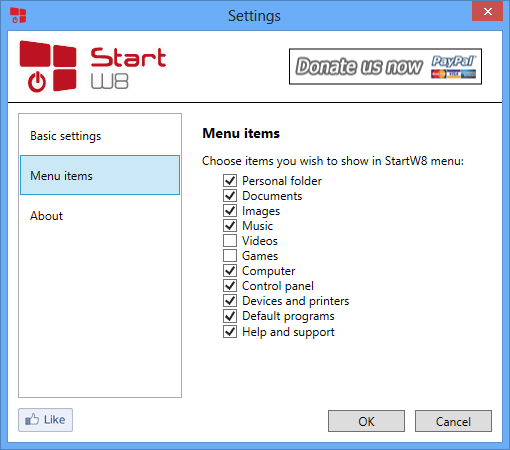Uncheck the Documents checkbox
This screenshot has width=510, height=450.
click(x=230, y=195)
